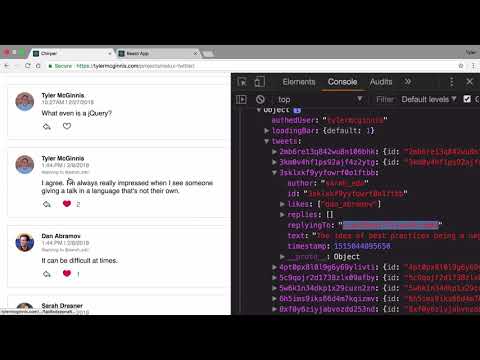Screen dimensions: 480x360
Task: Close the DevTools panel
Action: (x=470, y=81)
